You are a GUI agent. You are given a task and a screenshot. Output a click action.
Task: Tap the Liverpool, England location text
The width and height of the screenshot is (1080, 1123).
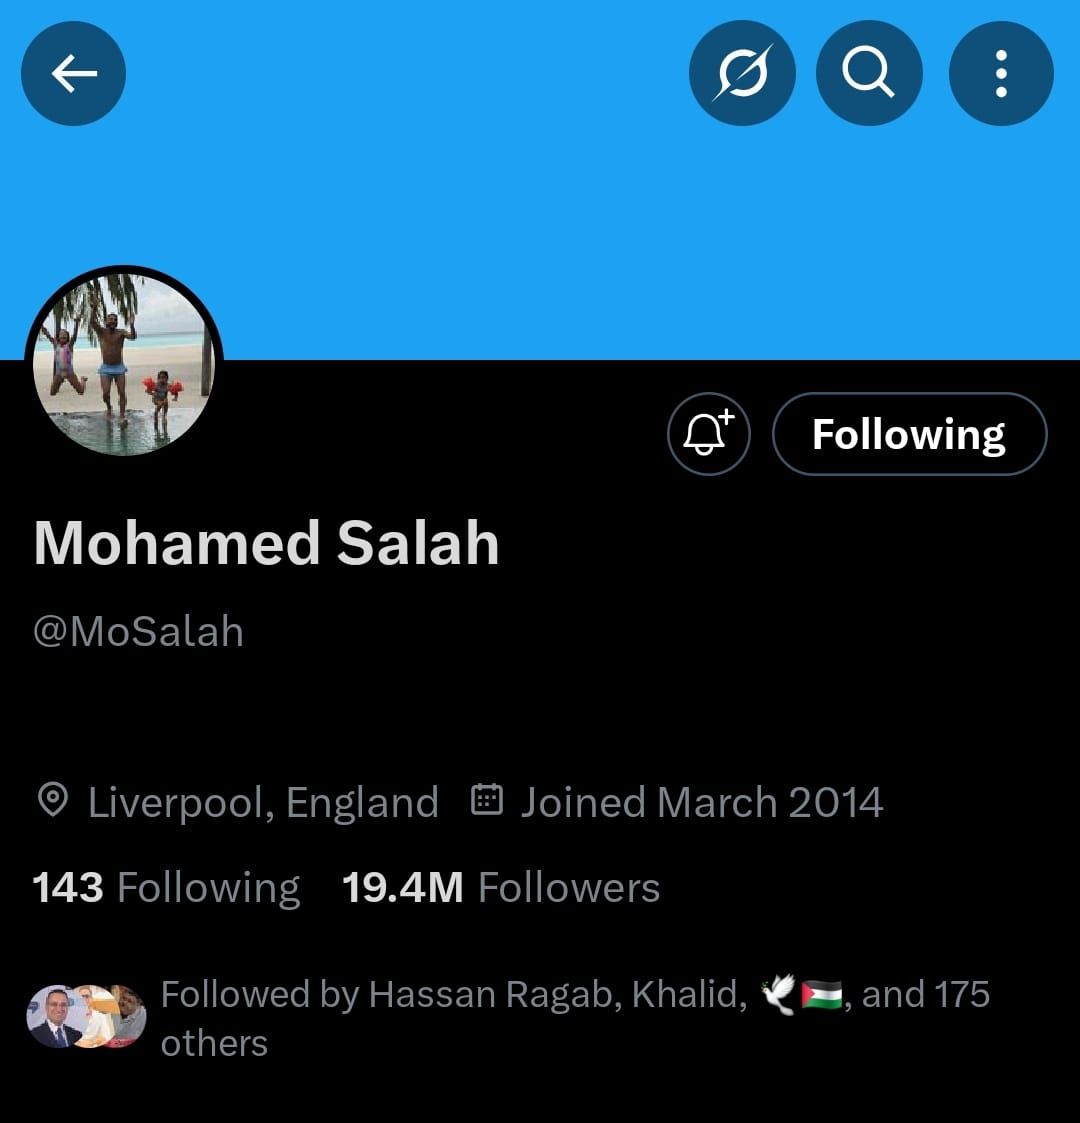263,802
